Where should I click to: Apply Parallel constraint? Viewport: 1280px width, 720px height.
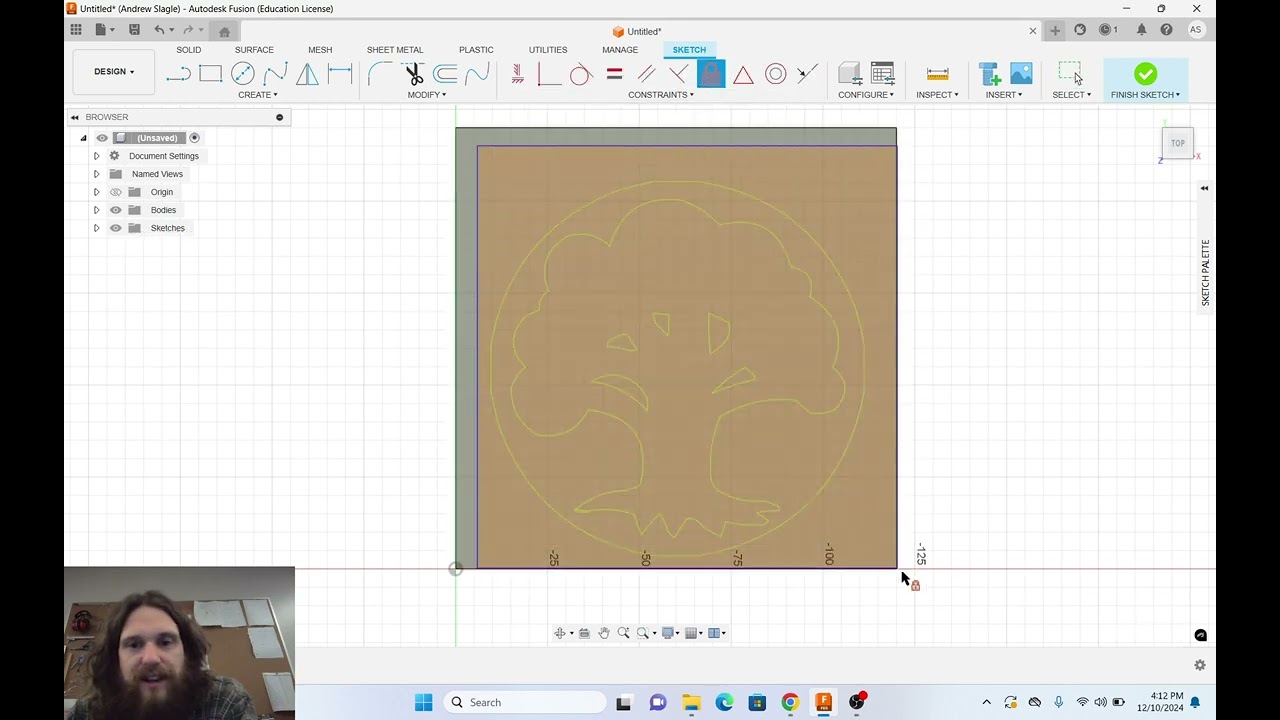click(x=646, y=74)
